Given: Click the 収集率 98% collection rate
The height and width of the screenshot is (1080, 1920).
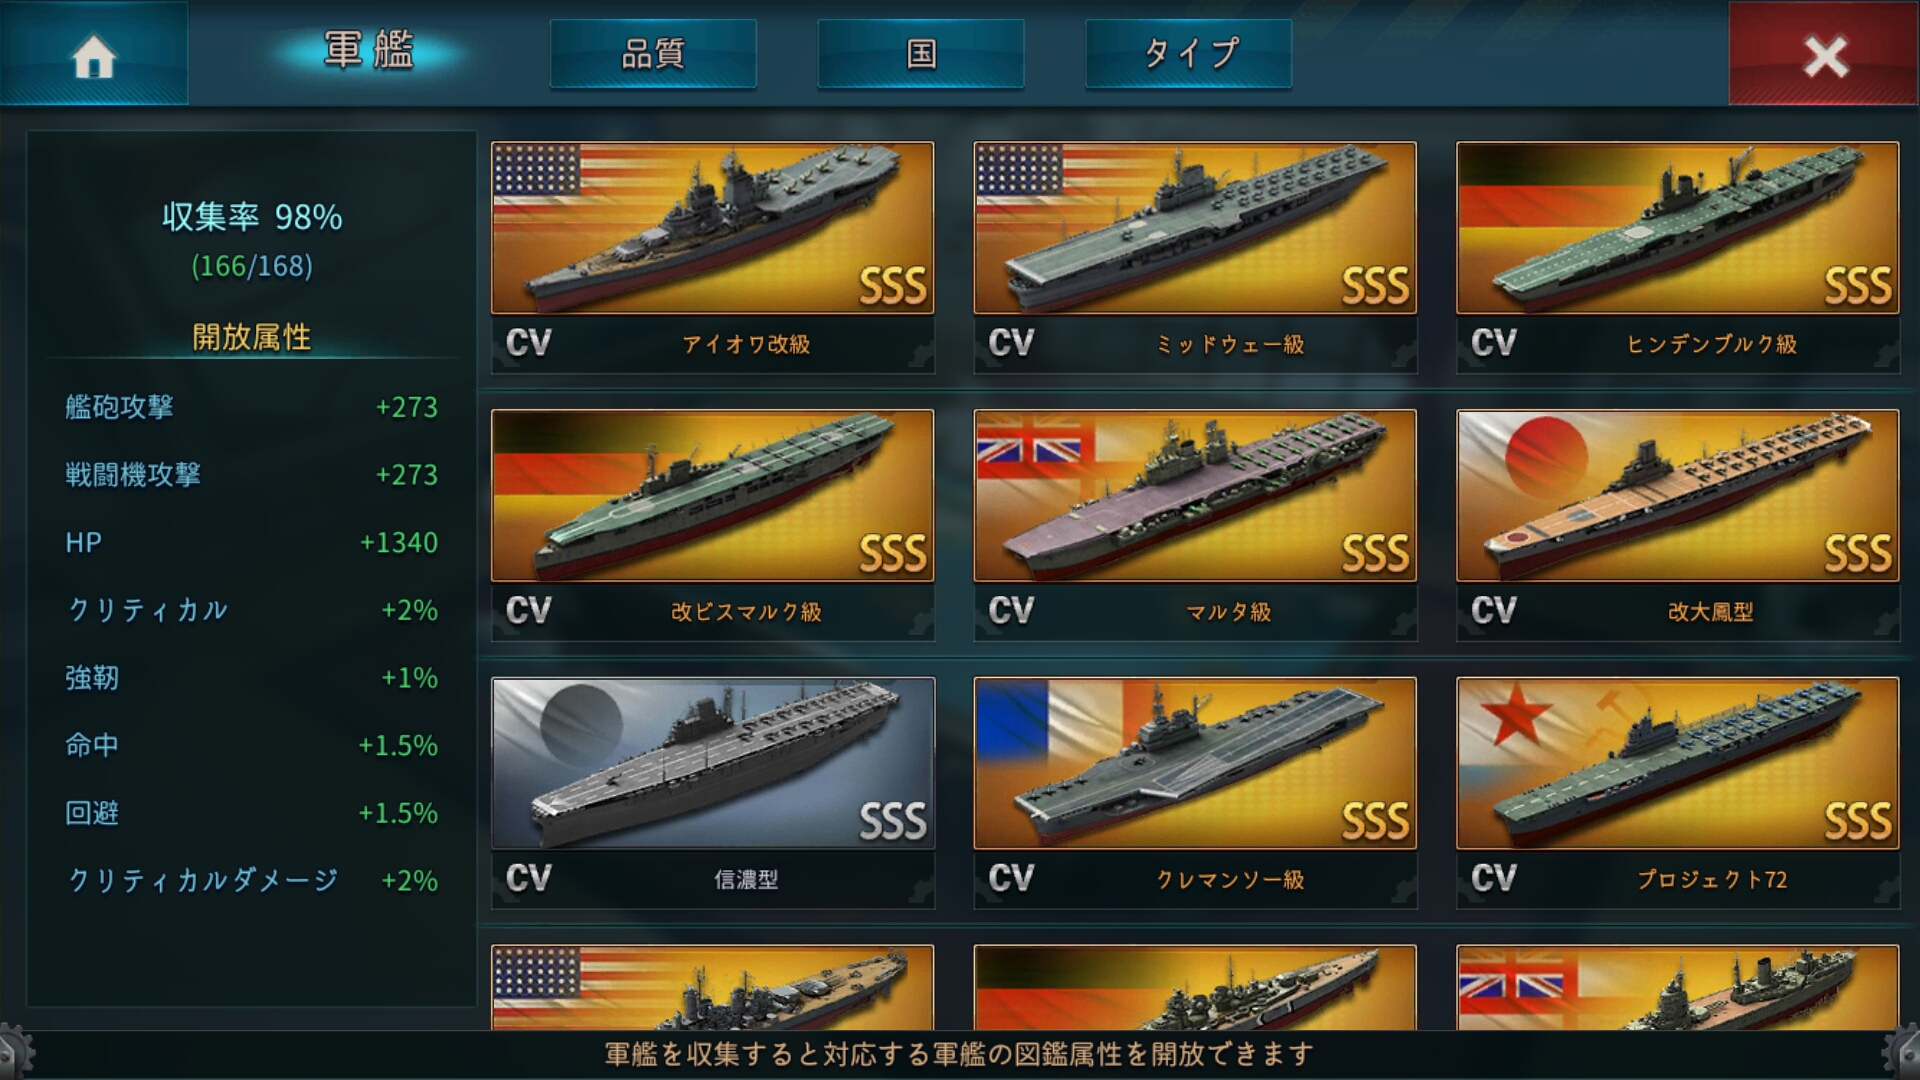Looking at the screenshot, I should [x=252, y=216].
